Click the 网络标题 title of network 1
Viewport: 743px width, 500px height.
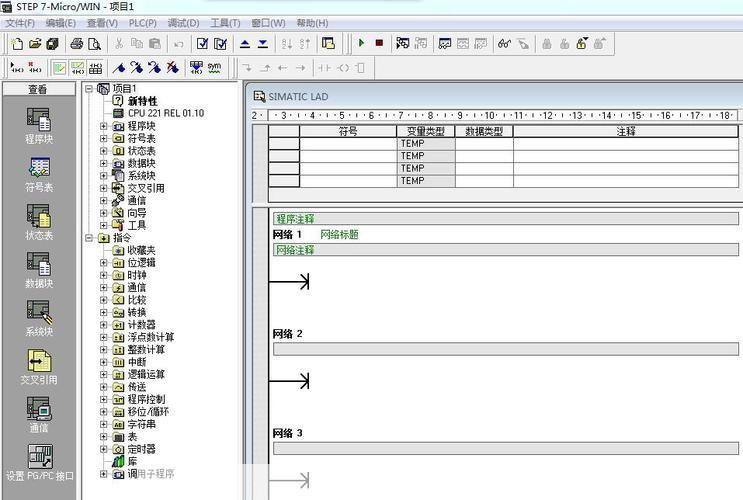[x=339, y=235]
